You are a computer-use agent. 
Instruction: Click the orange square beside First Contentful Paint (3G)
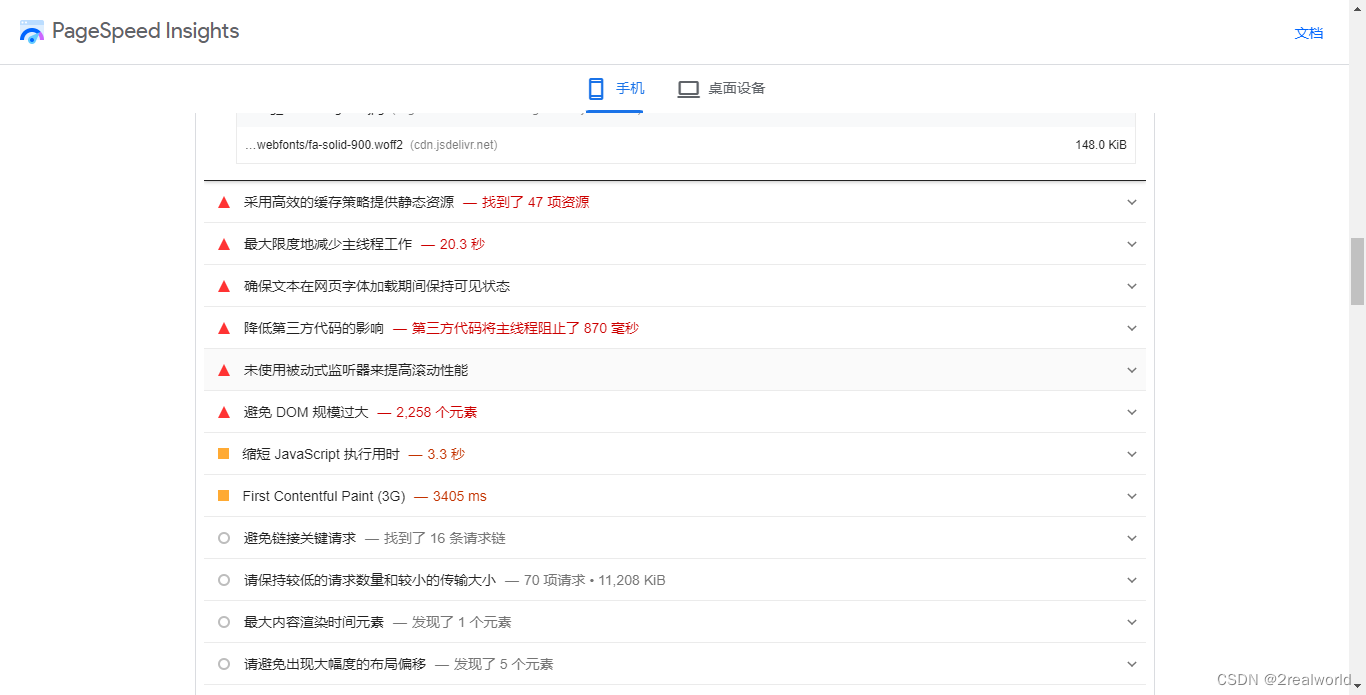[223, 495]
